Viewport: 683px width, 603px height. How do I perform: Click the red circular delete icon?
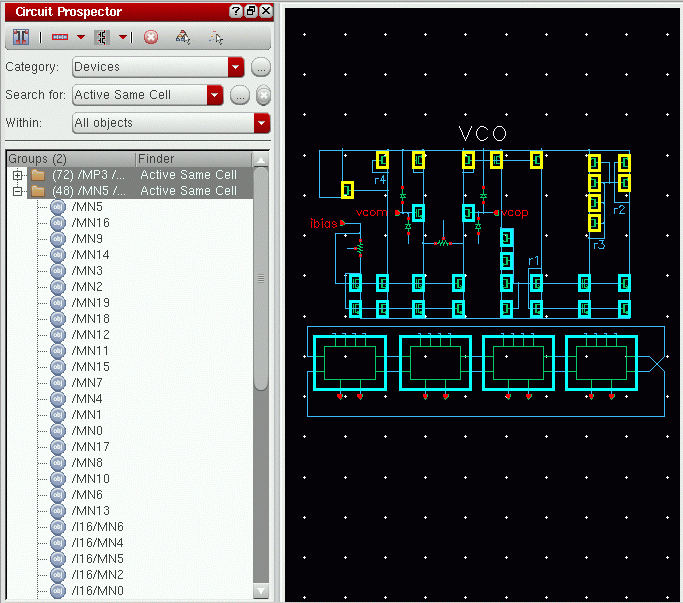[151, 37]
